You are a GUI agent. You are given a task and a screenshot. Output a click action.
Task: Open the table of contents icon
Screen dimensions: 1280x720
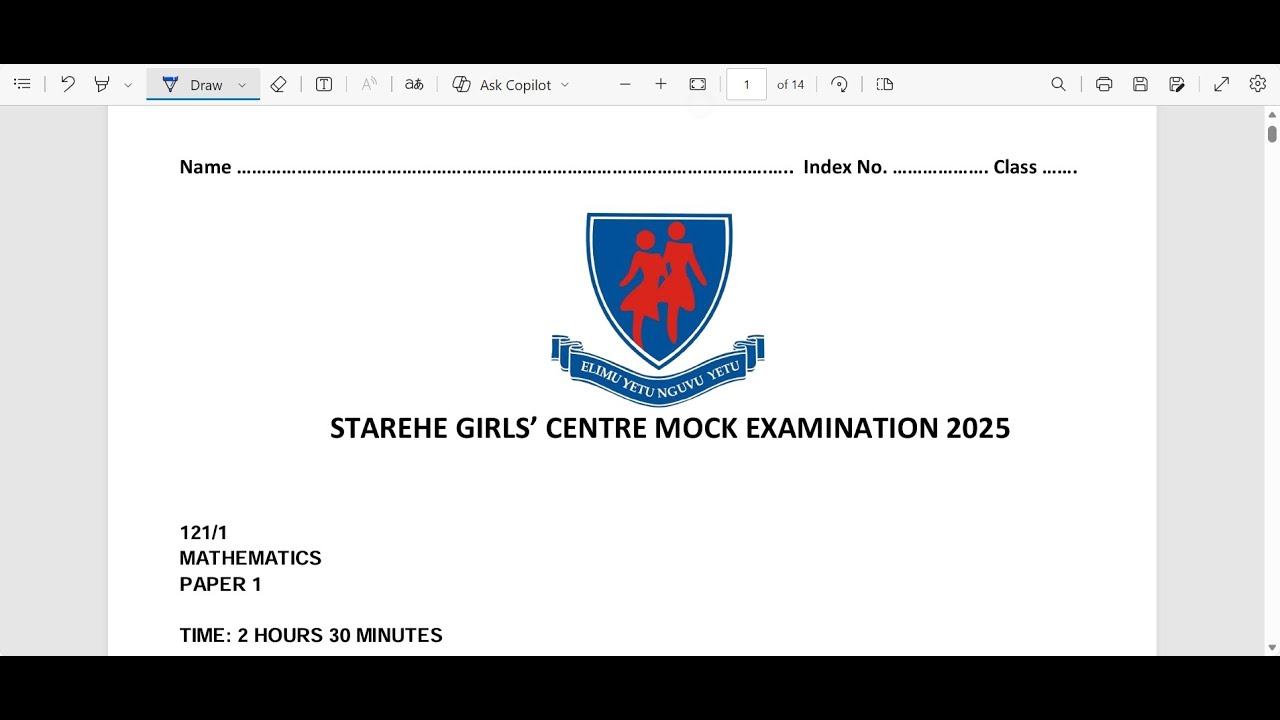tap(22, 85)
